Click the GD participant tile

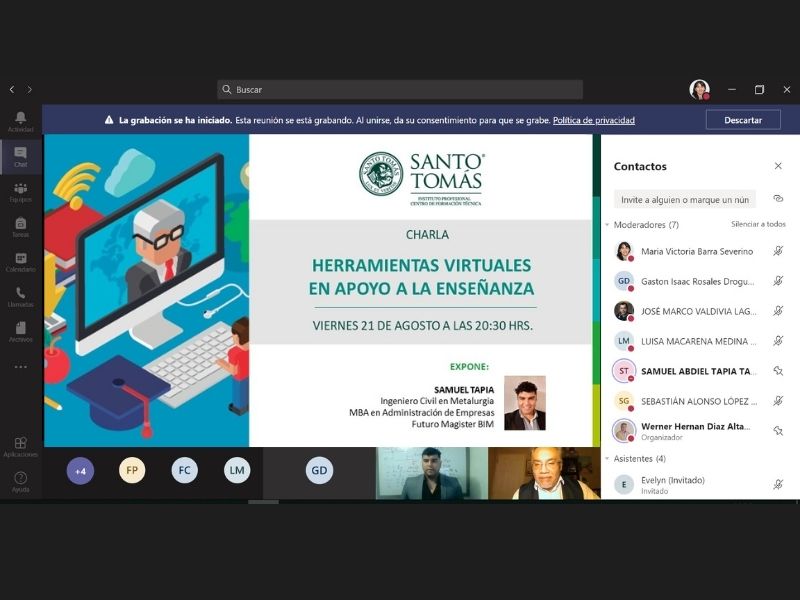coord(319,471)
